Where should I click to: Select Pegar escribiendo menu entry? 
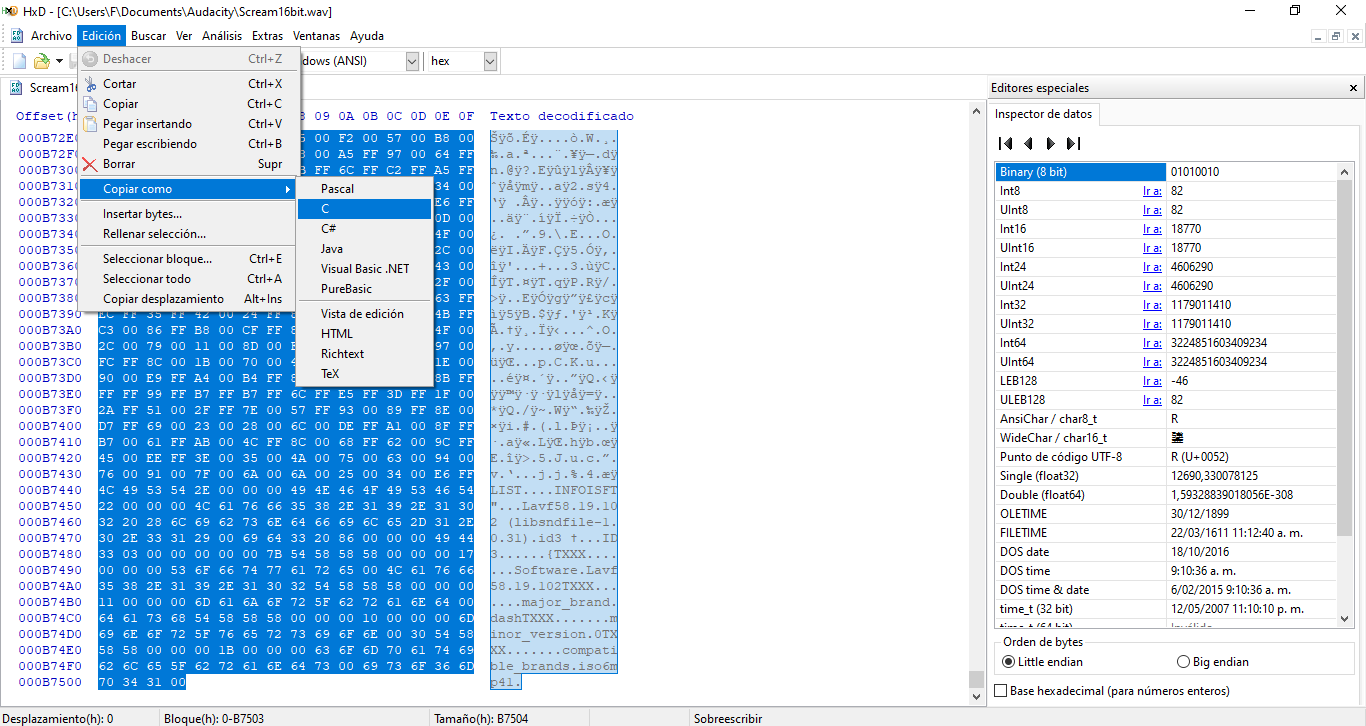[189, 144]
